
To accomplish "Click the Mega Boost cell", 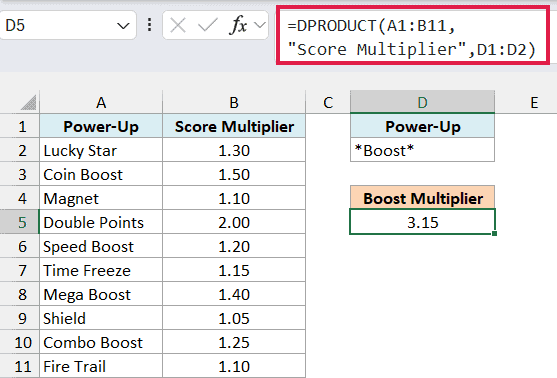I will click(x=101, y=295).
